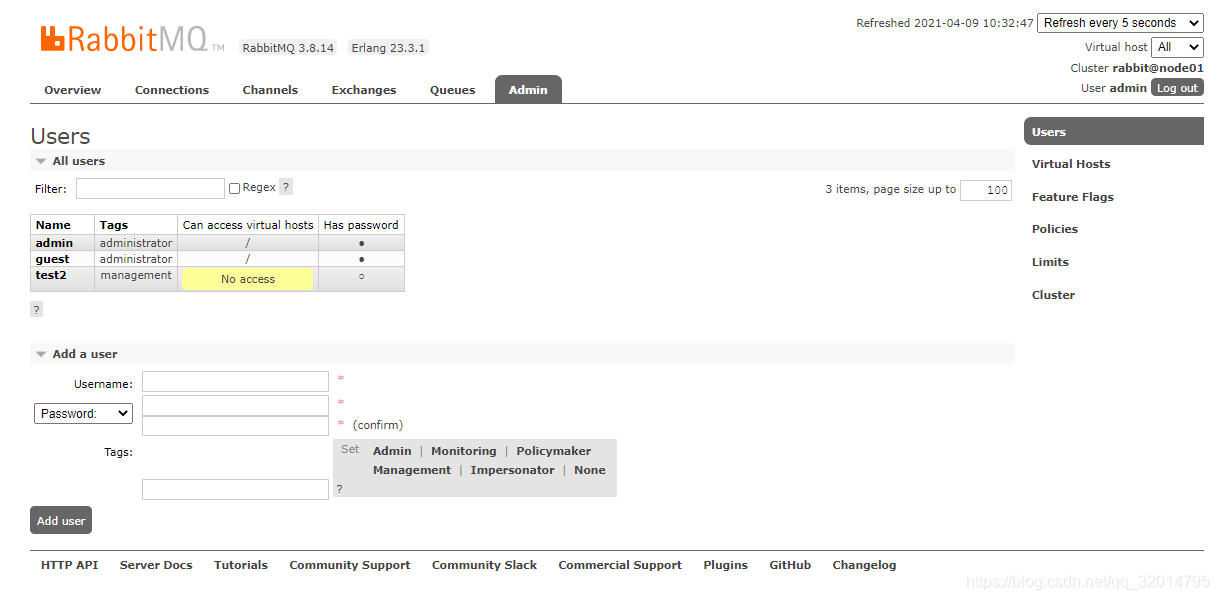Open the Tutorials footer link
The width and height of the screenshot is (1219, 600).
241,565
